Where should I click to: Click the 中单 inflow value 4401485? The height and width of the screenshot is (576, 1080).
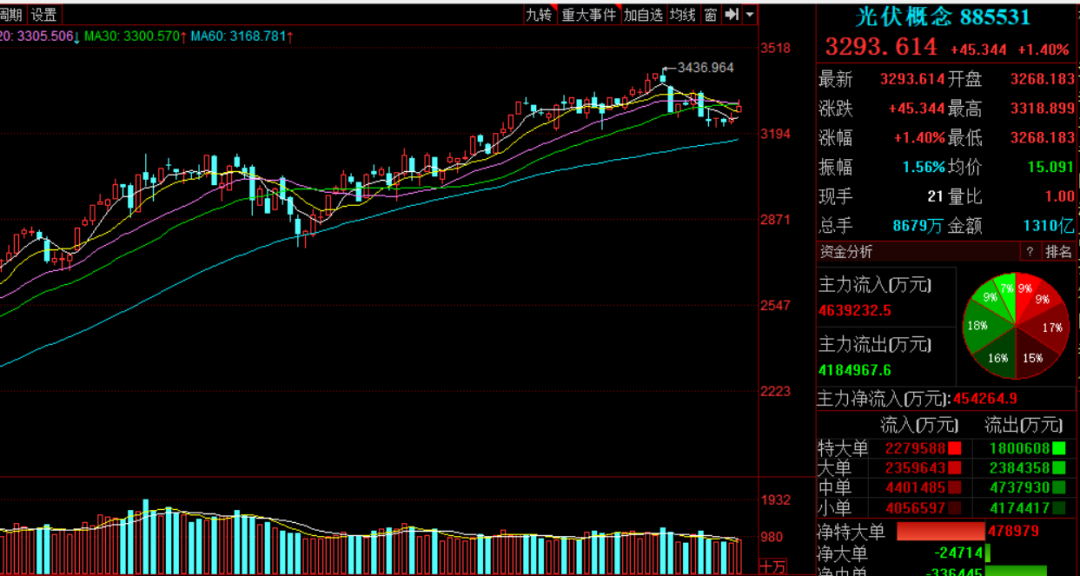click(915, 488)
